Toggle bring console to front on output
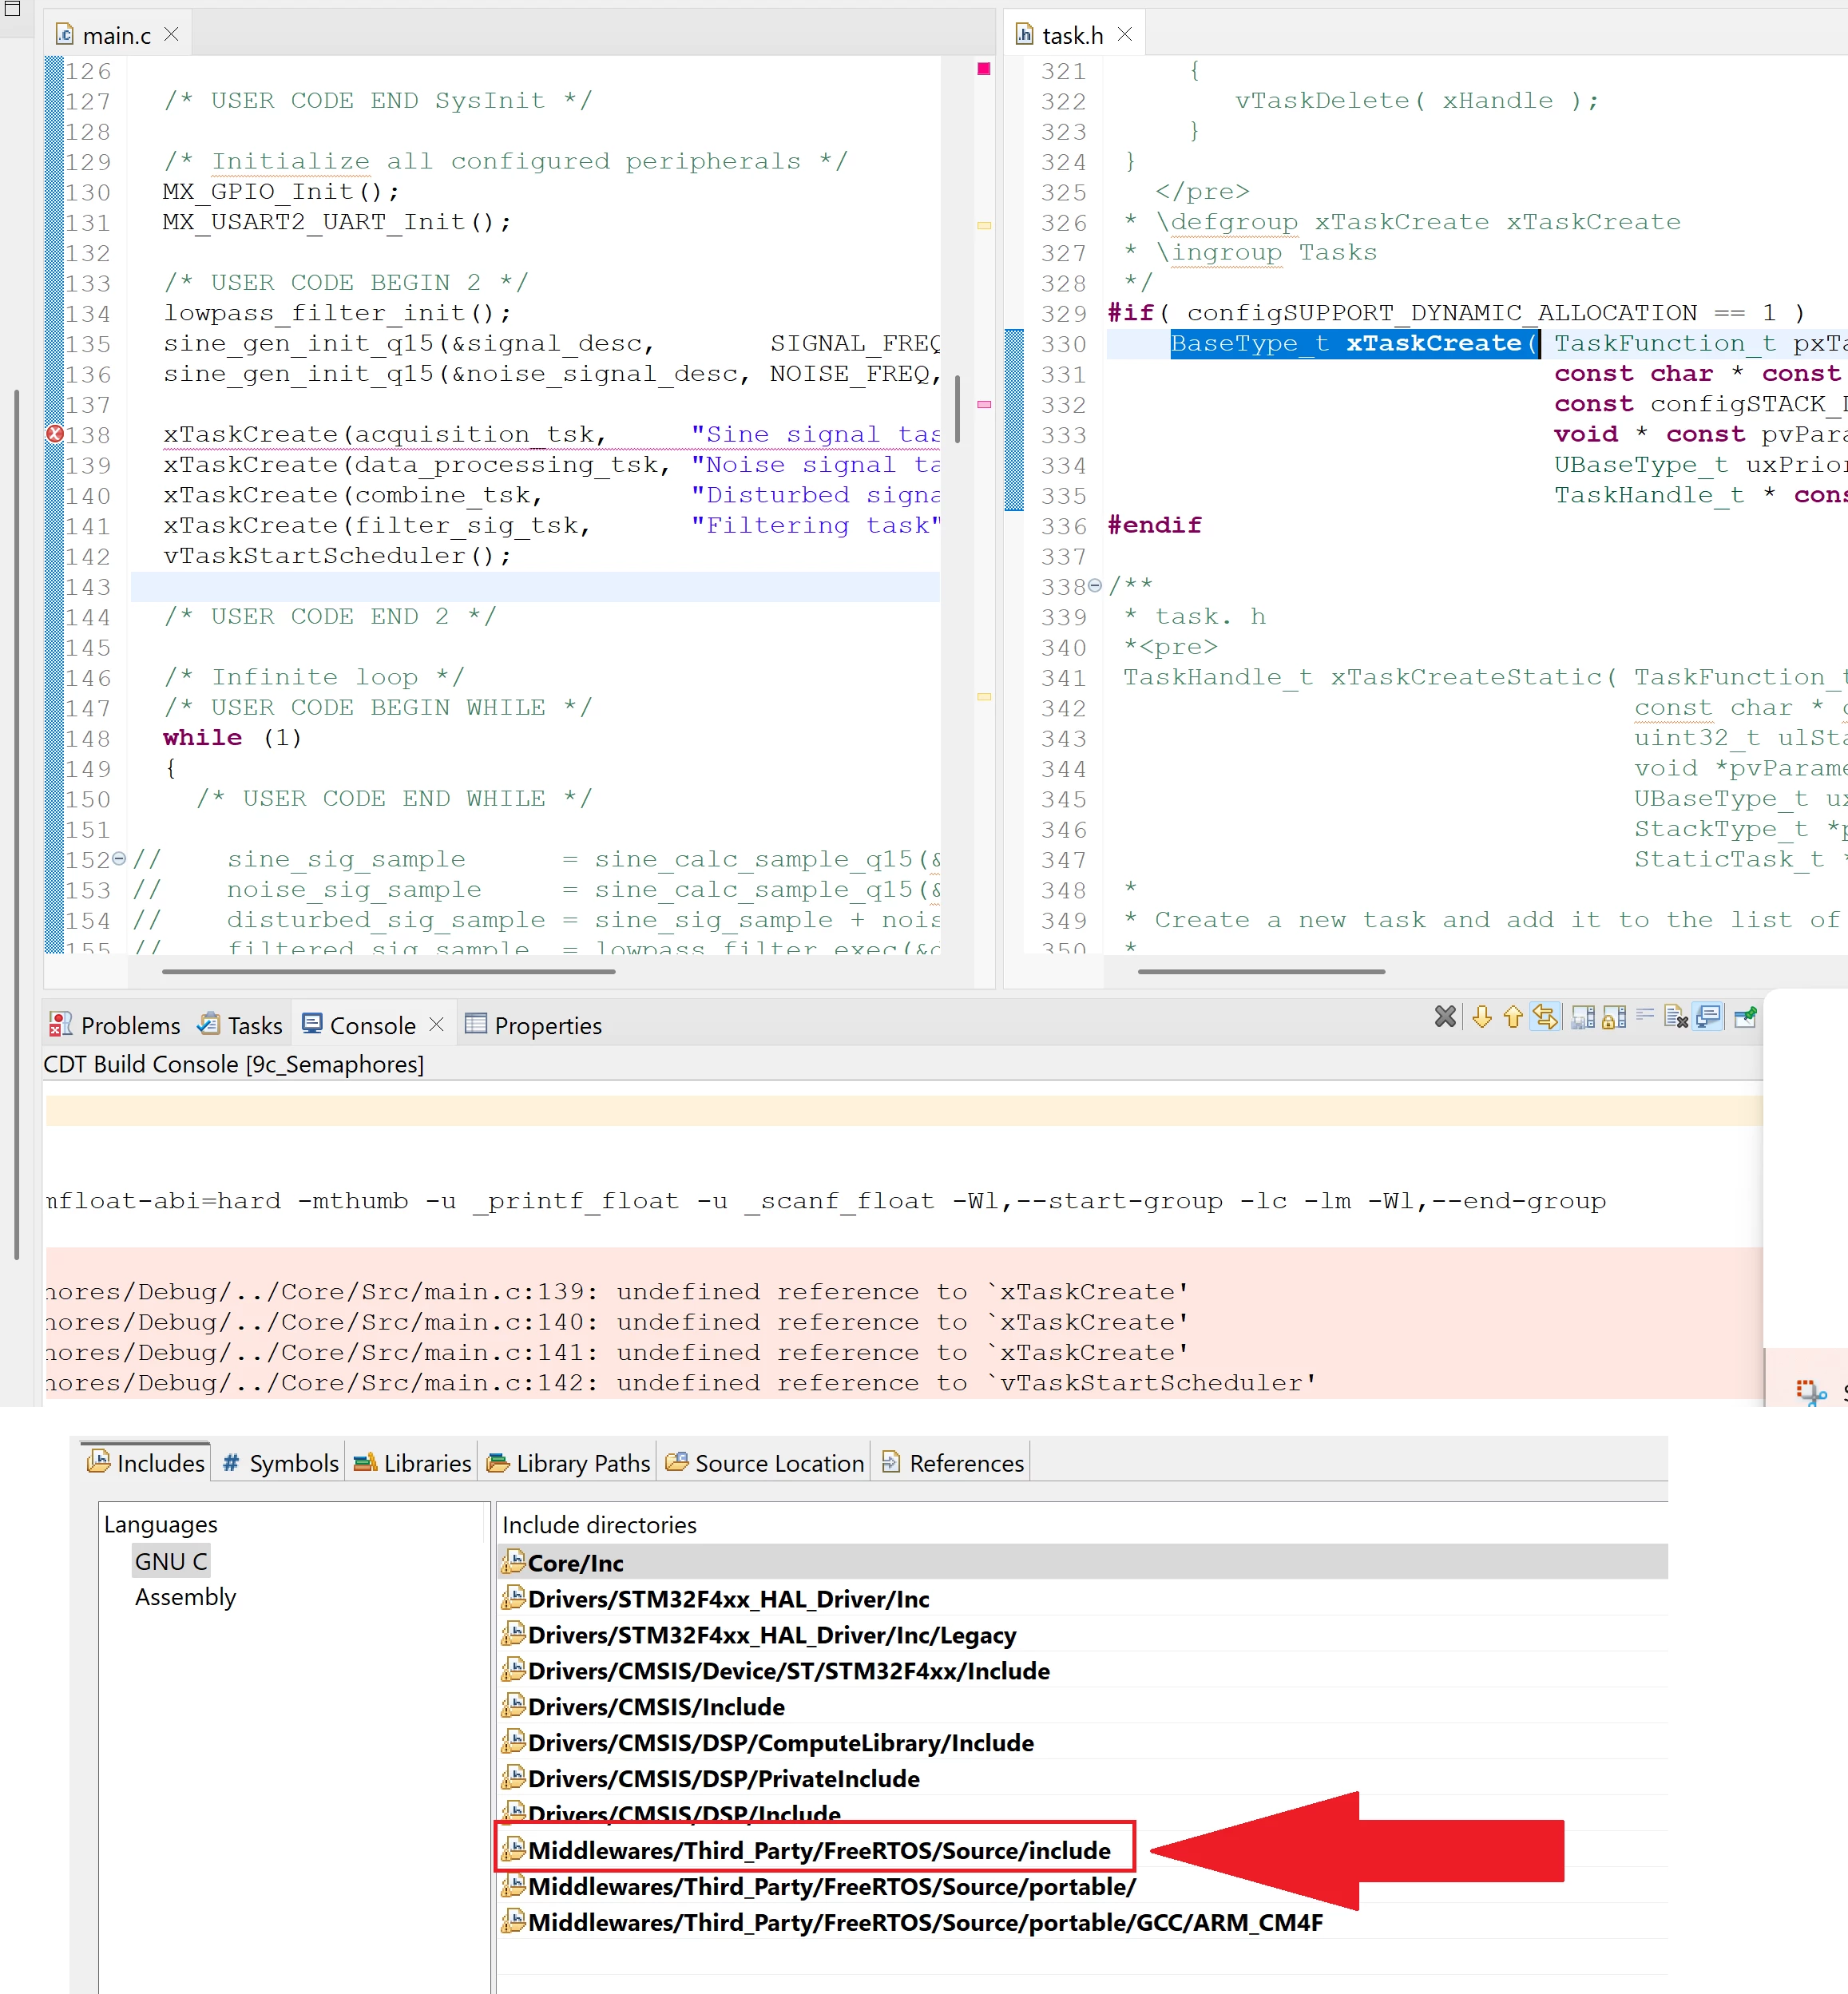The height and width of the screenshot is (1994, 1848). tap(1709, 1017)
